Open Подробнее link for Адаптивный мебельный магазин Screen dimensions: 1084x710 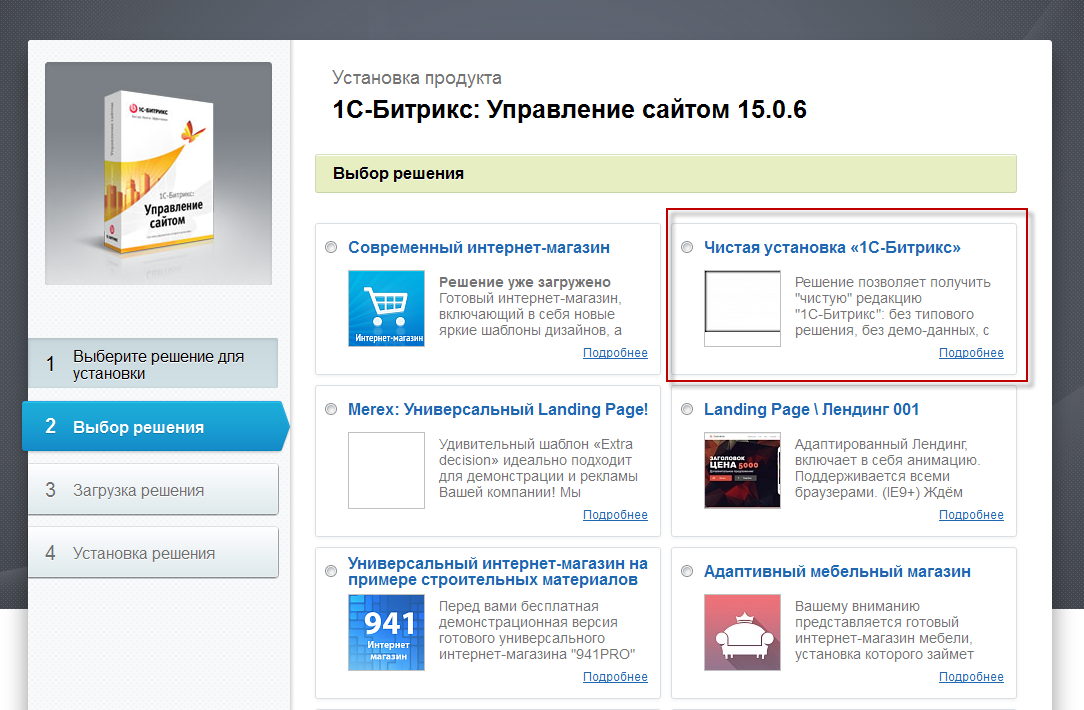tap(971, 677)
